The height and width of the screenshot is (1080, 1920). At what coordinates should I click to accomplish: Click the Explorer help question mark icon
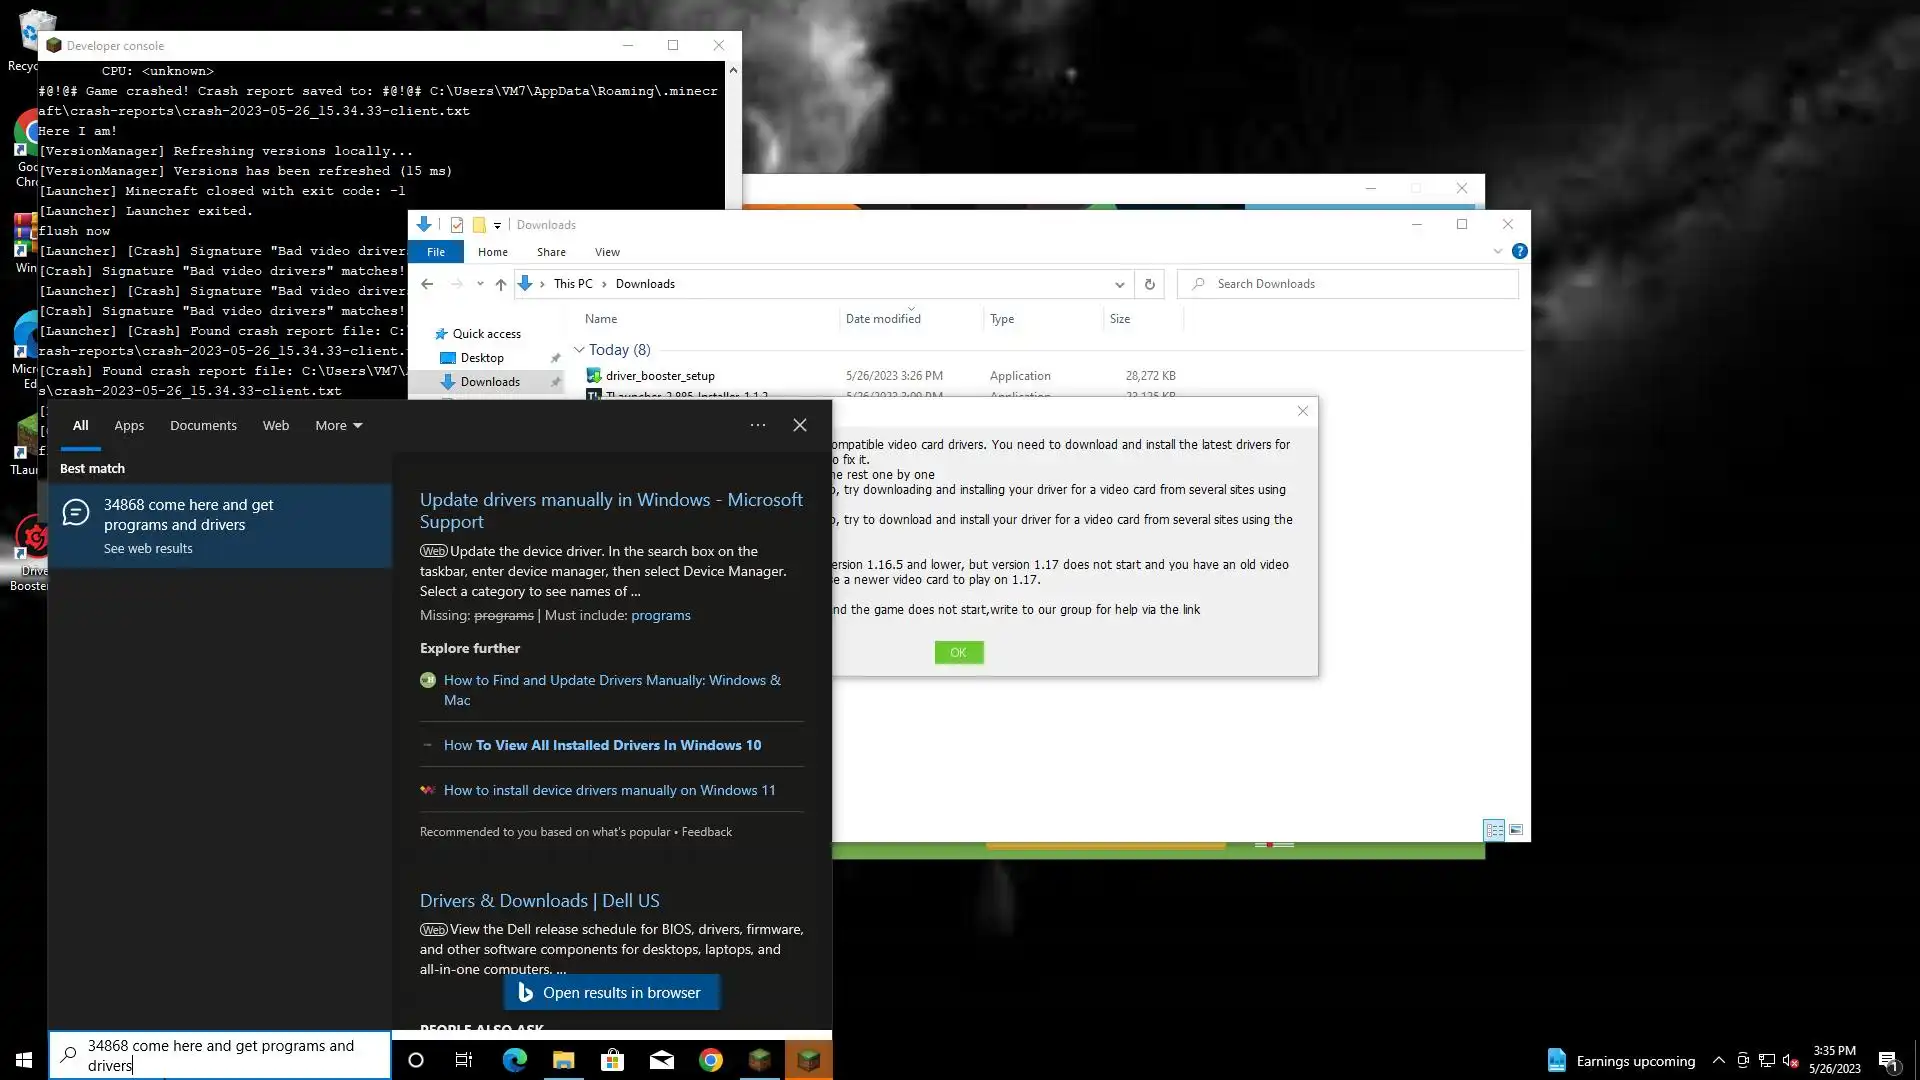pos(1519,252)
